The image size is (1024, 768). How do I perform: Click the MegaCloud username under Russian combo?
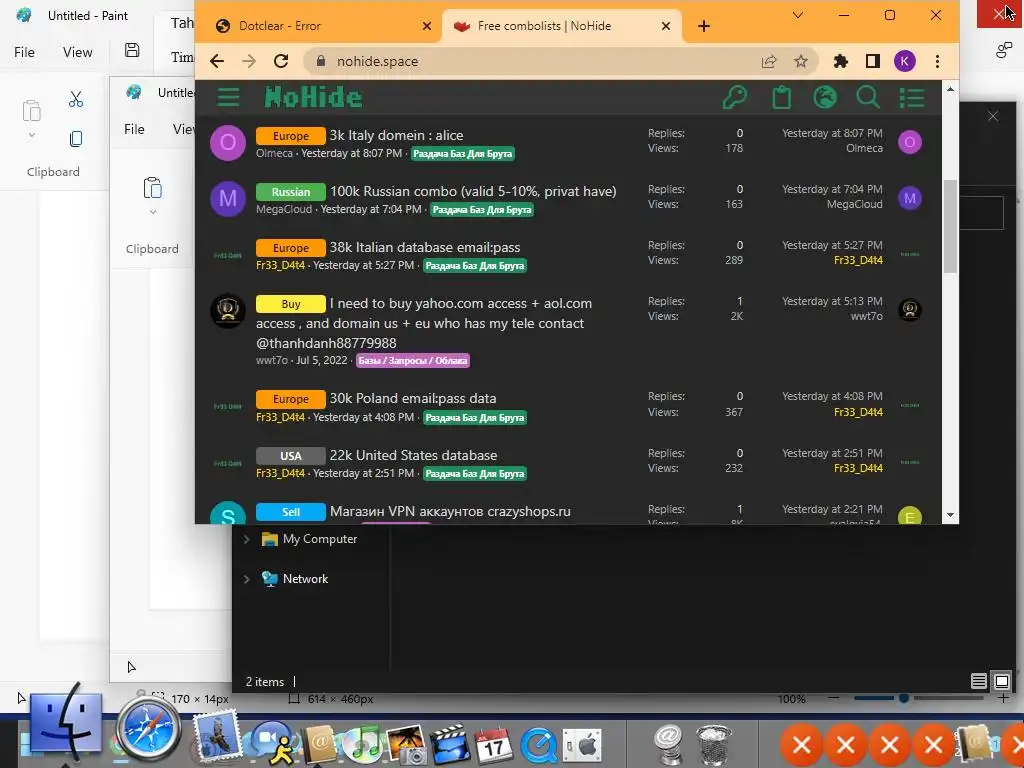(283, 210)
